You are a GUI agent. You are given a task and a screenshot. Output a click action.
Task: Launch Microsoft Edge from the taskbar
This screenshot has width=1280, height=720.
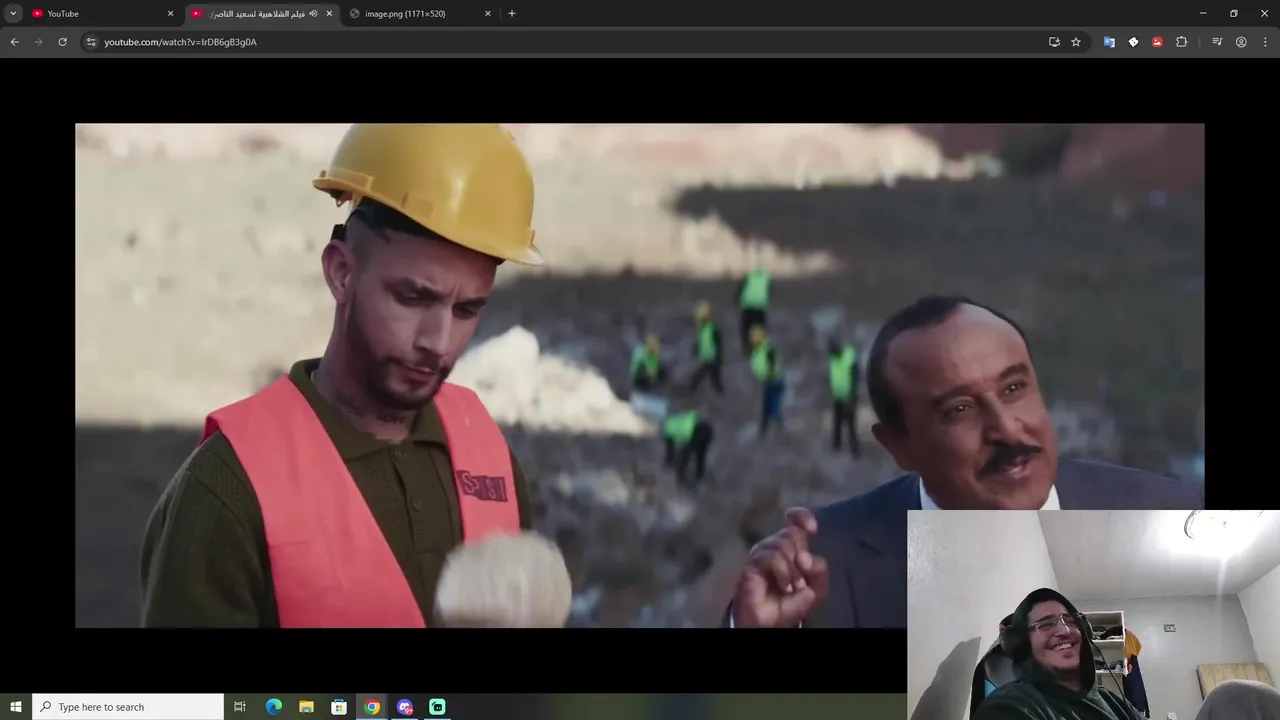[274, 707]
